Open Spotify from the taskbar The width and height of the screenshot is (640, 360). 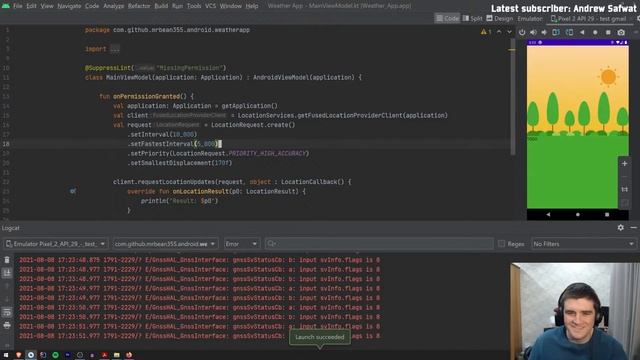(55, 355)
